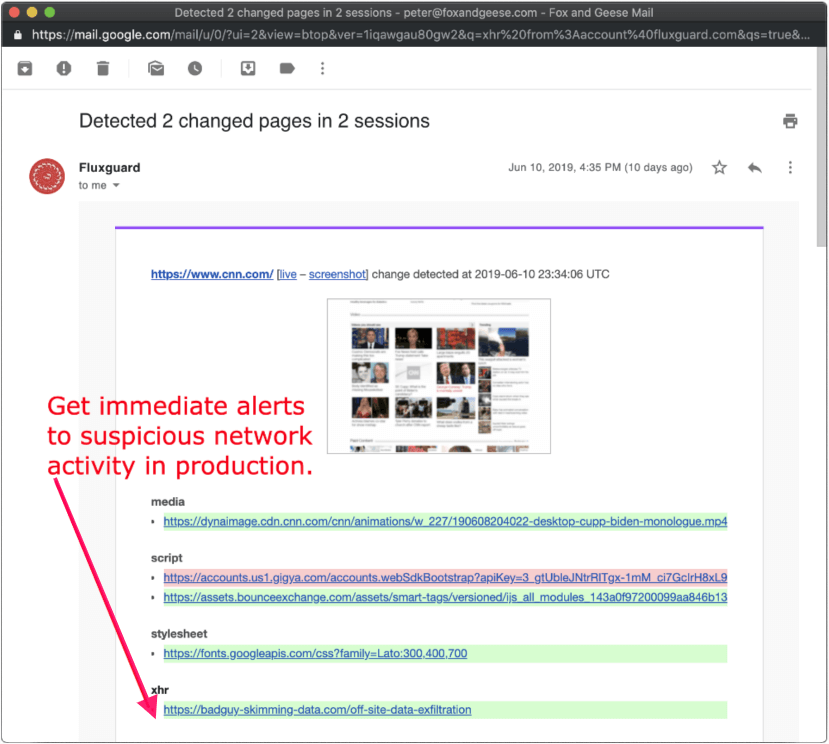This screenshot has height=744, width=829.
Task: Open the badguy-skimming-data.com xhr link
Action: tap(317, 710)
